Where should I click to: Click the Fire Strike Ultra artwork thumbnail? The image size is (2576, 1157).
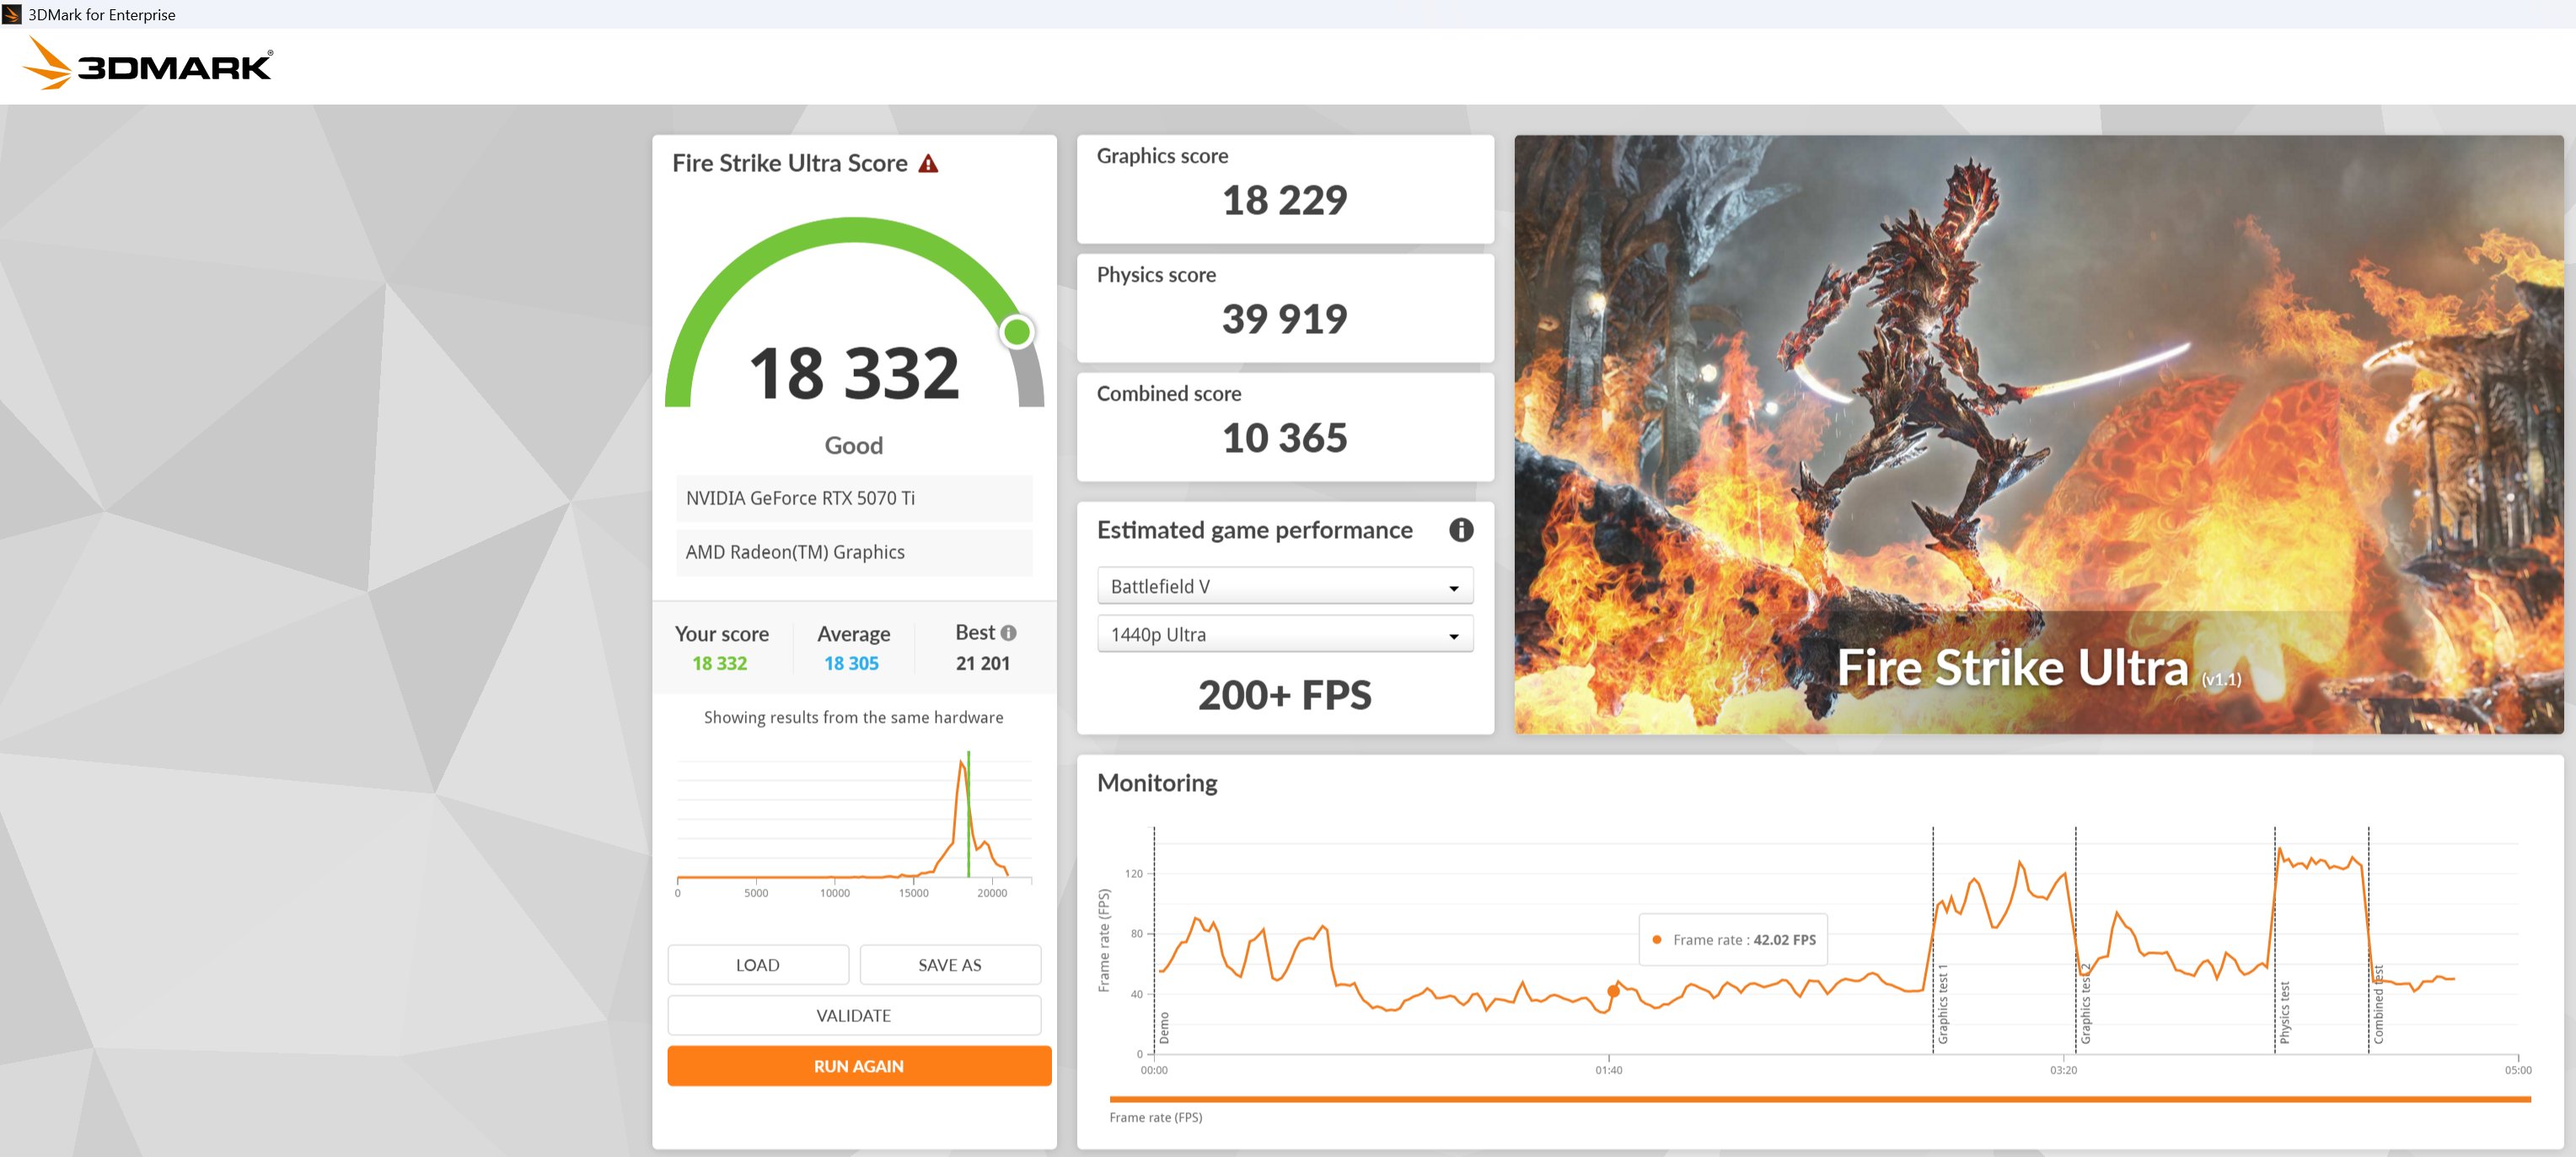[x=2038, y=434]
